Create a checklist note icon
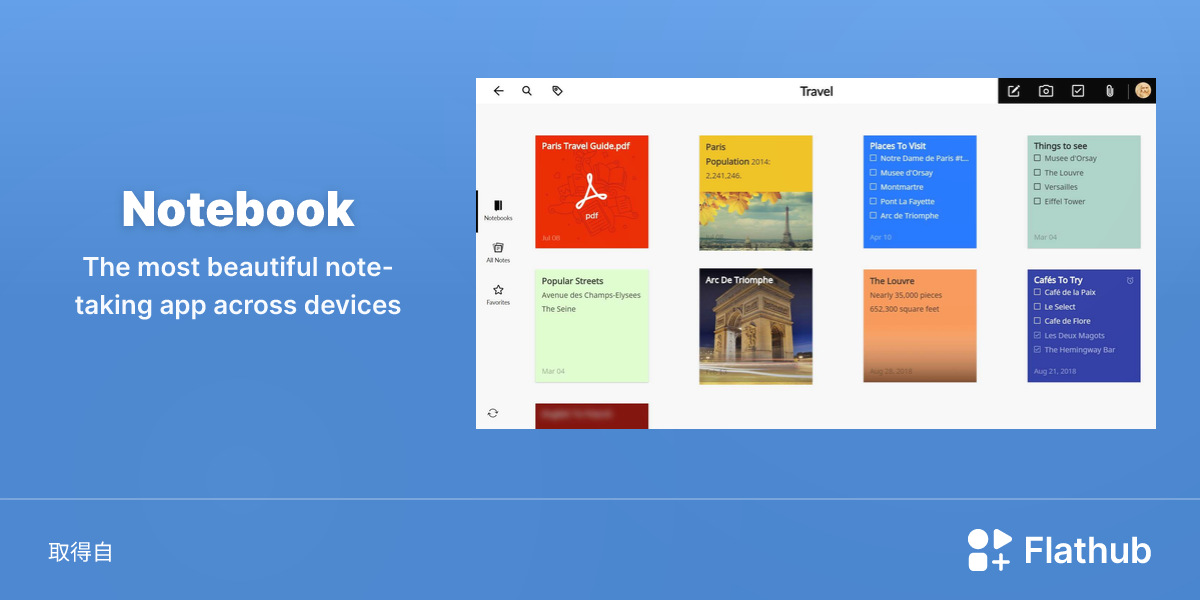Viewport: 1200px width, 600px height. coord(1078,91)
